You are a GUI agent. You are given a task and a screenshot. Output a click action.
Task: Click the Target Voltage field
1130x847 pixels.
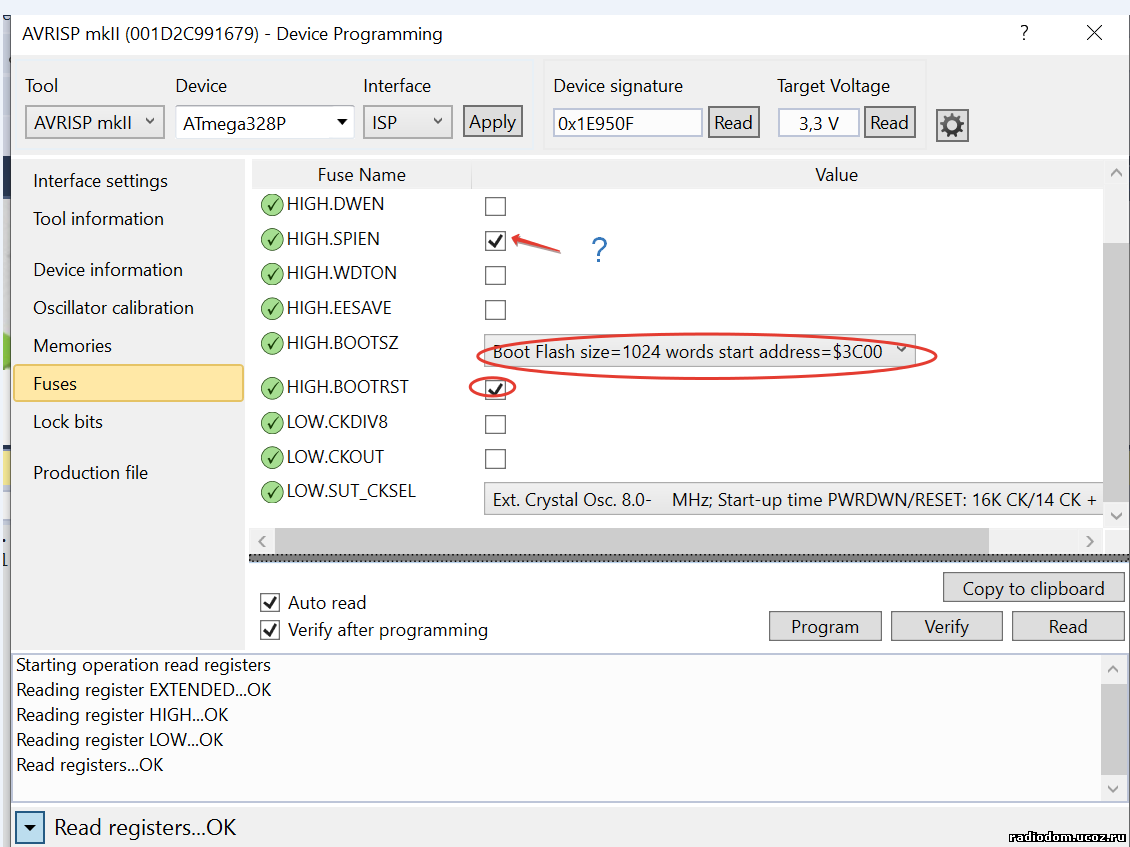tap(819, 123)
